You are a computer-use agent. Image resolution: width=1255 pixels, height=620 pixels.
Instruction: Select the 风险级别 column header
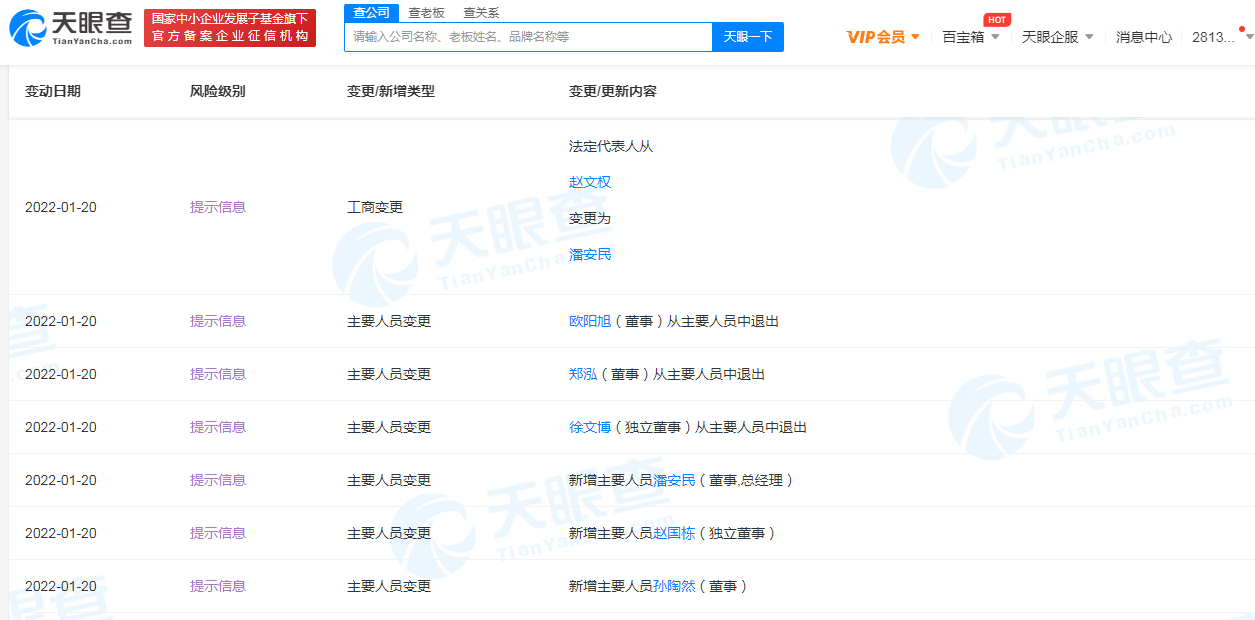218,91
